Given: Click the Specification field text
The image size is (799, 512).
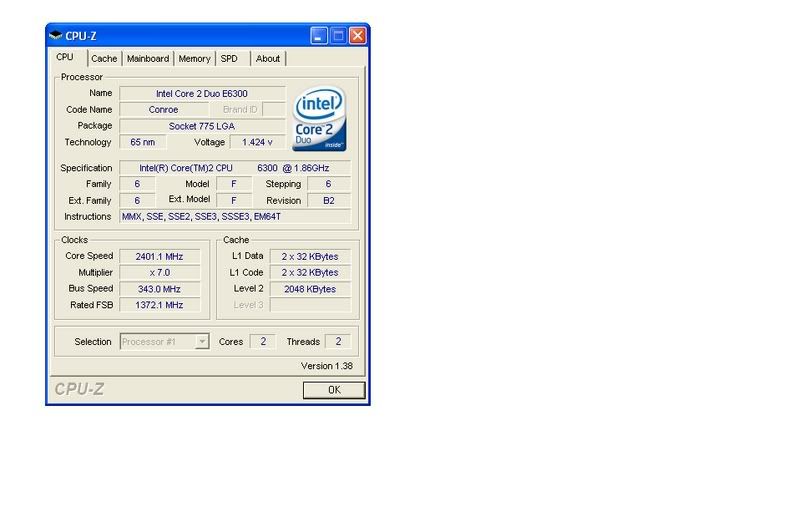Looking at the screenshot, I should pos(235,168).
